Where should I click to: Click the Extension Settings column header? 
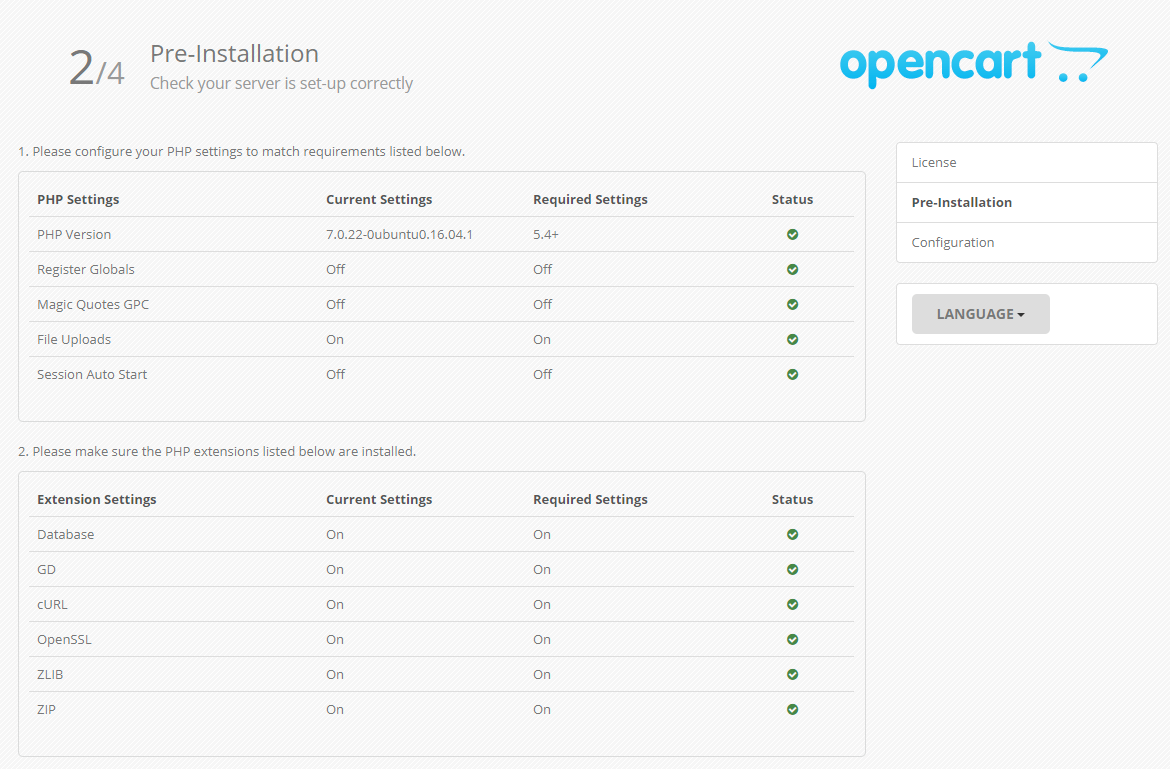(97, 499)
